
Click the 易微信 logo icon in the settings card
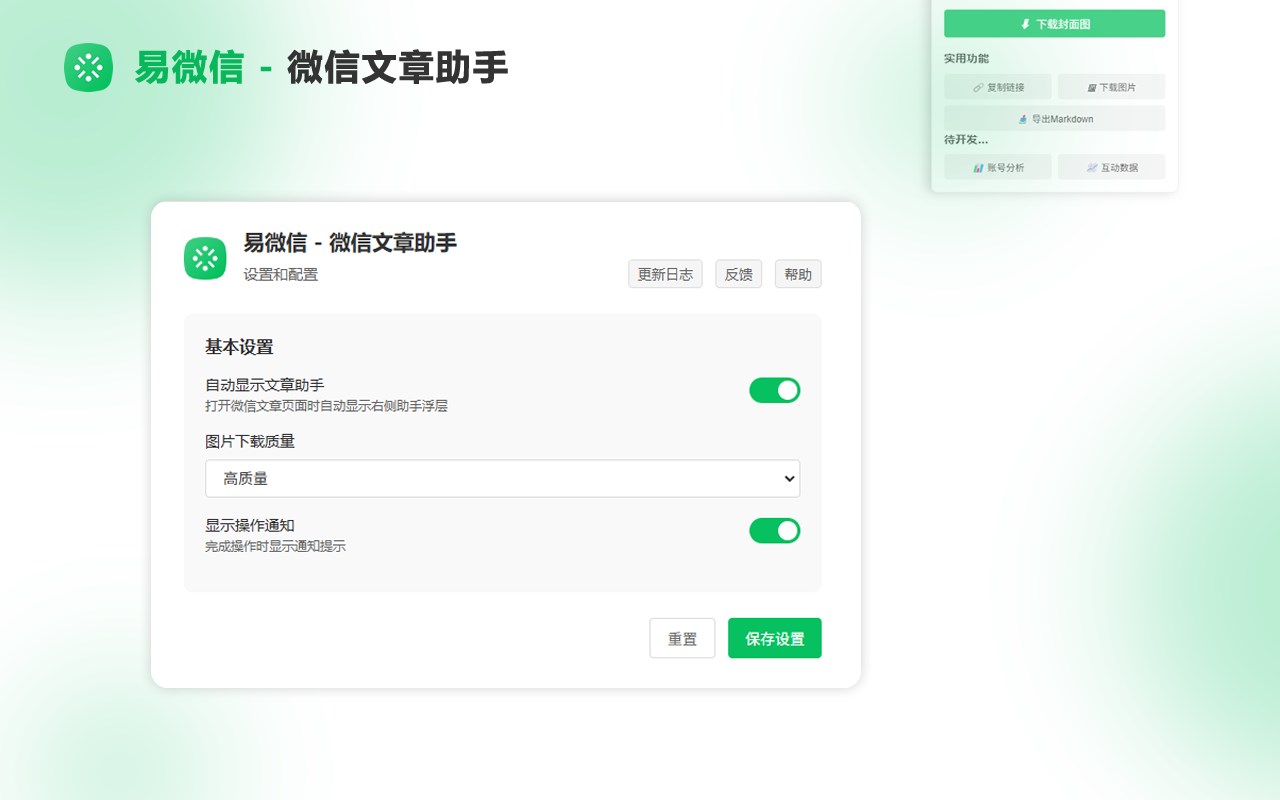[x=205, y=258]
